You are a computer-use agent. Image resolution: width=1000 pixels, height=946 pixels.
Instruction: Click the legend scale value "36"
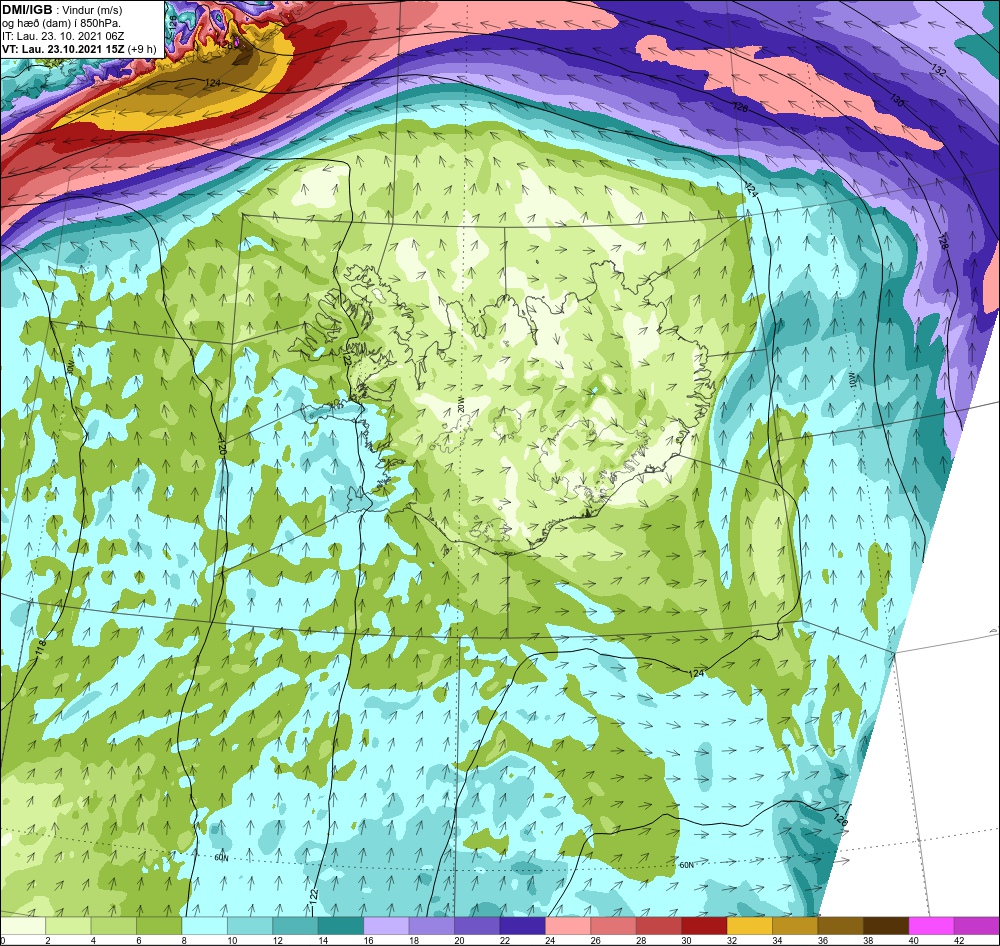822,940
